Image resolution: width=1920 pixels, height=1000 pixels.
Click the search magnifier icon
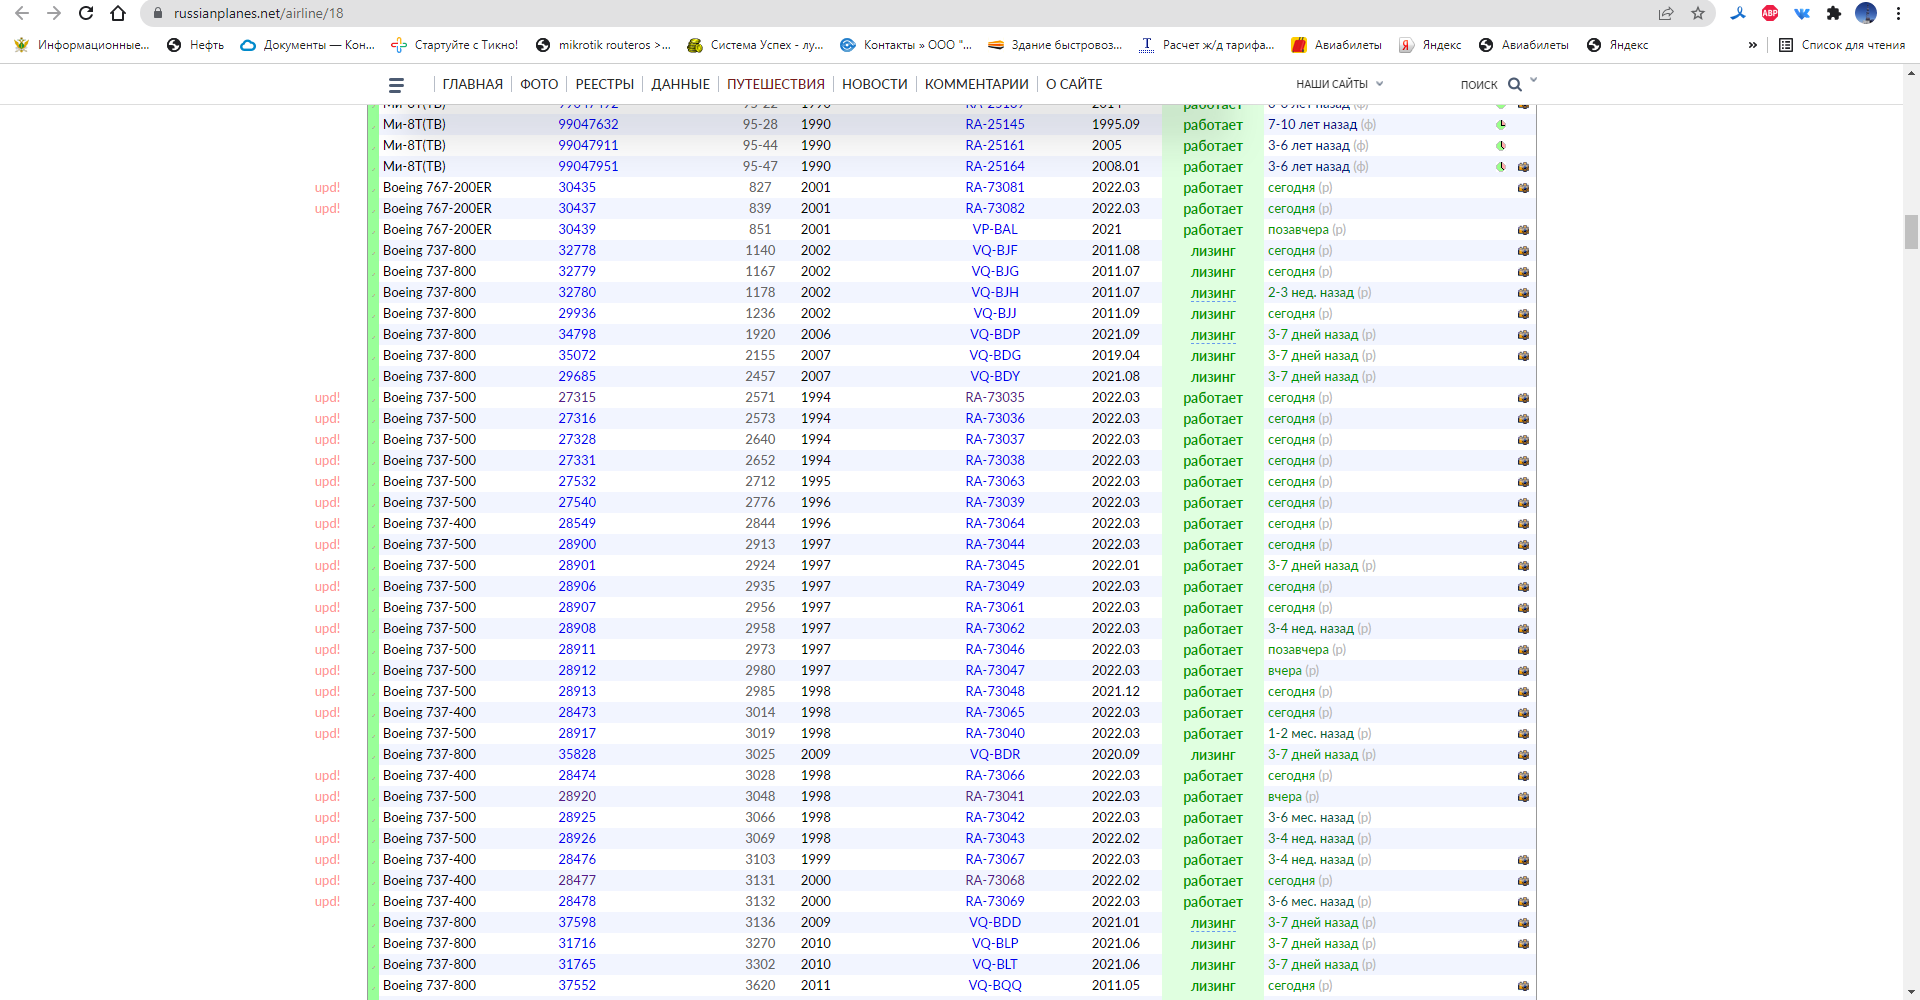1514,85
